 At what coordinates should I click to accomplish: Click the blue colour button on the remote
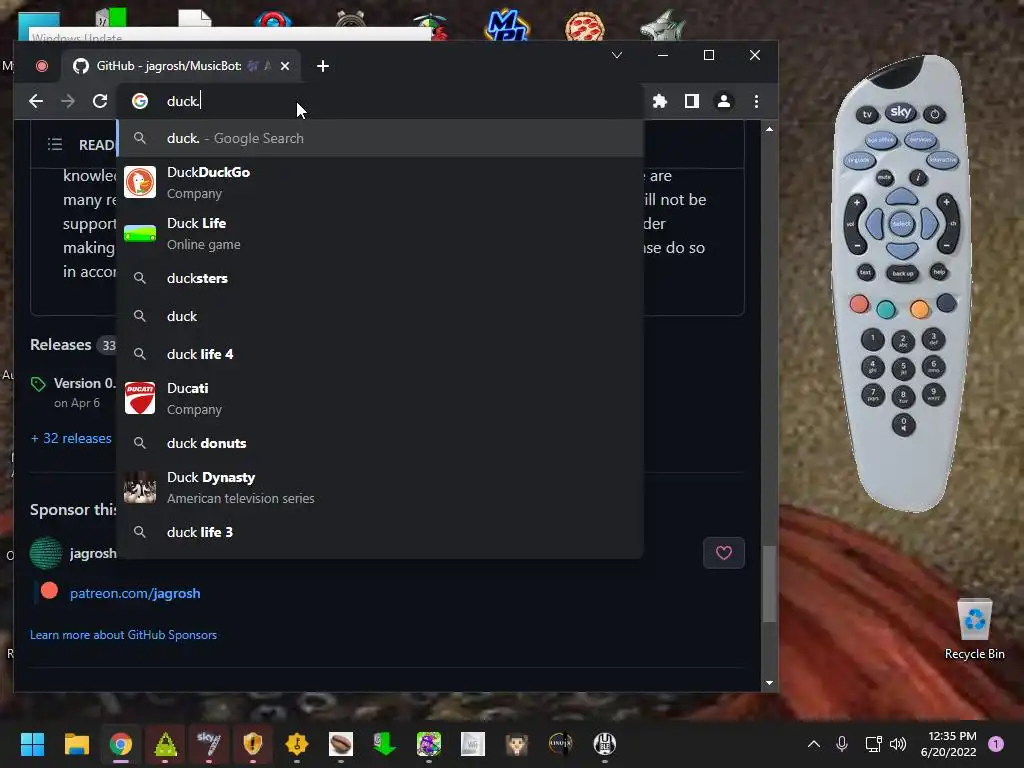tap(946, 302)
